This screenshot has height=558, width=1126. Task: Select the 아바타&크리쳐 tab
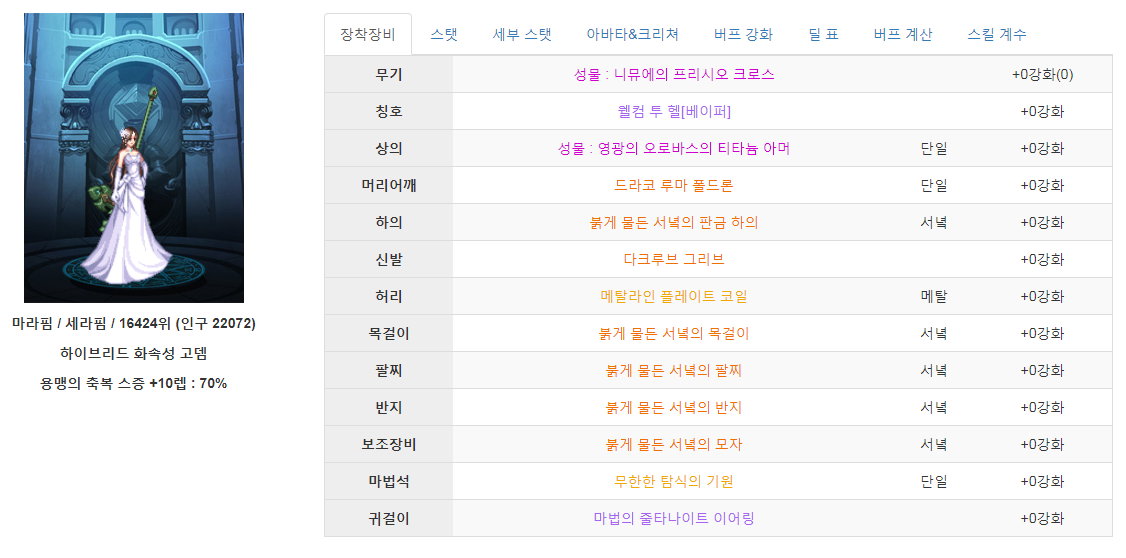click(x=632, y=34)
